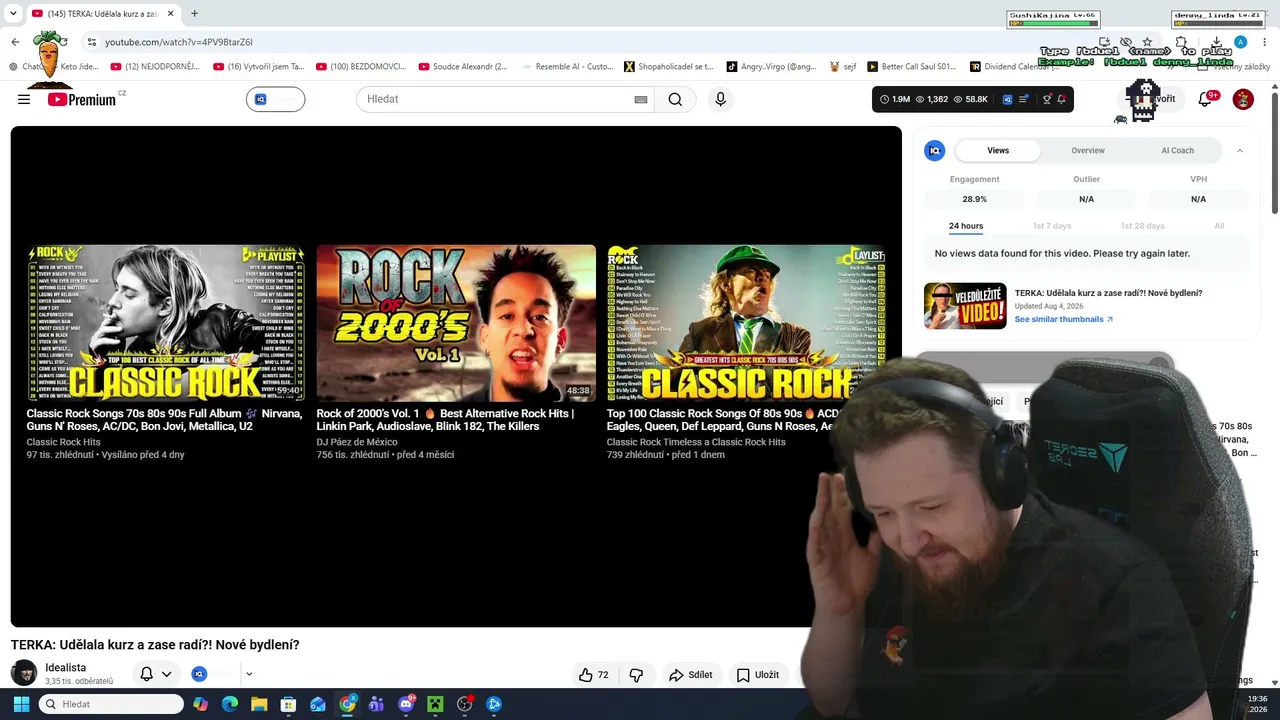The width and height of the screenshot is (1280, 720).
Task: Open the Minecraft creeper taskbar icon
Action: (435, 704)
